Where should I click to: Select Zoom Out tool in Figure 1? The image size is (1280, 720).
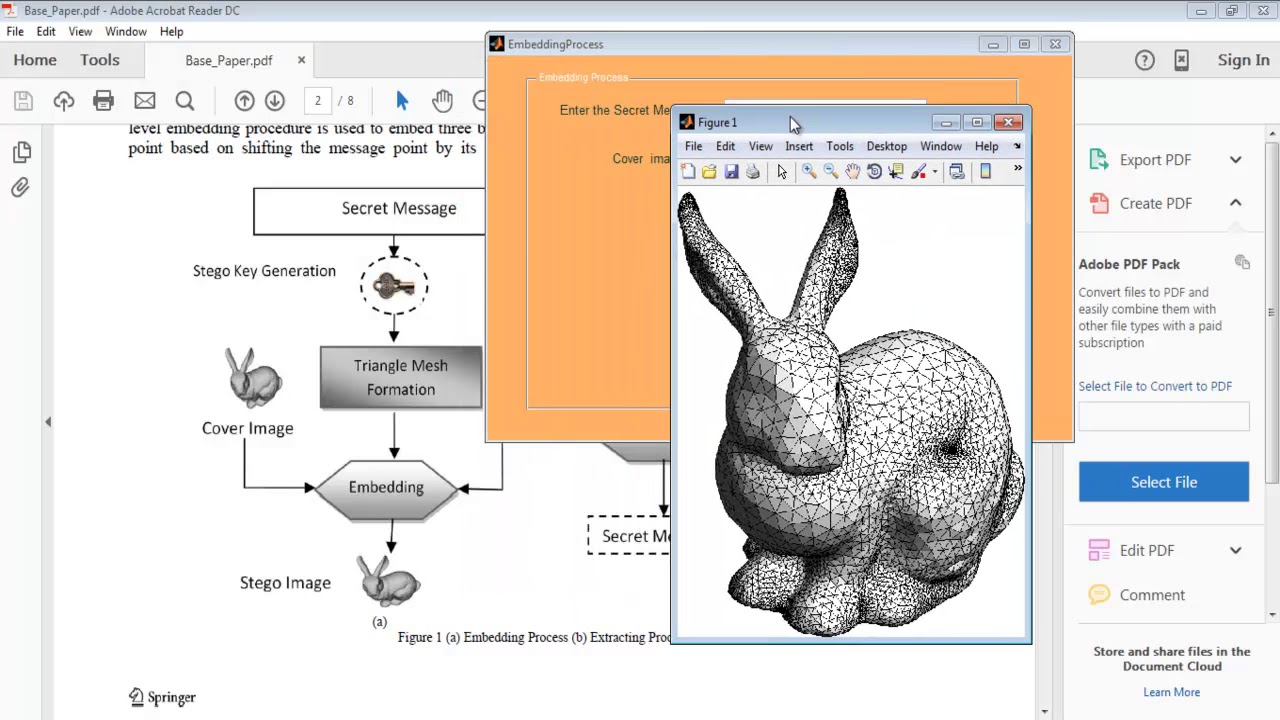(831, 172)
